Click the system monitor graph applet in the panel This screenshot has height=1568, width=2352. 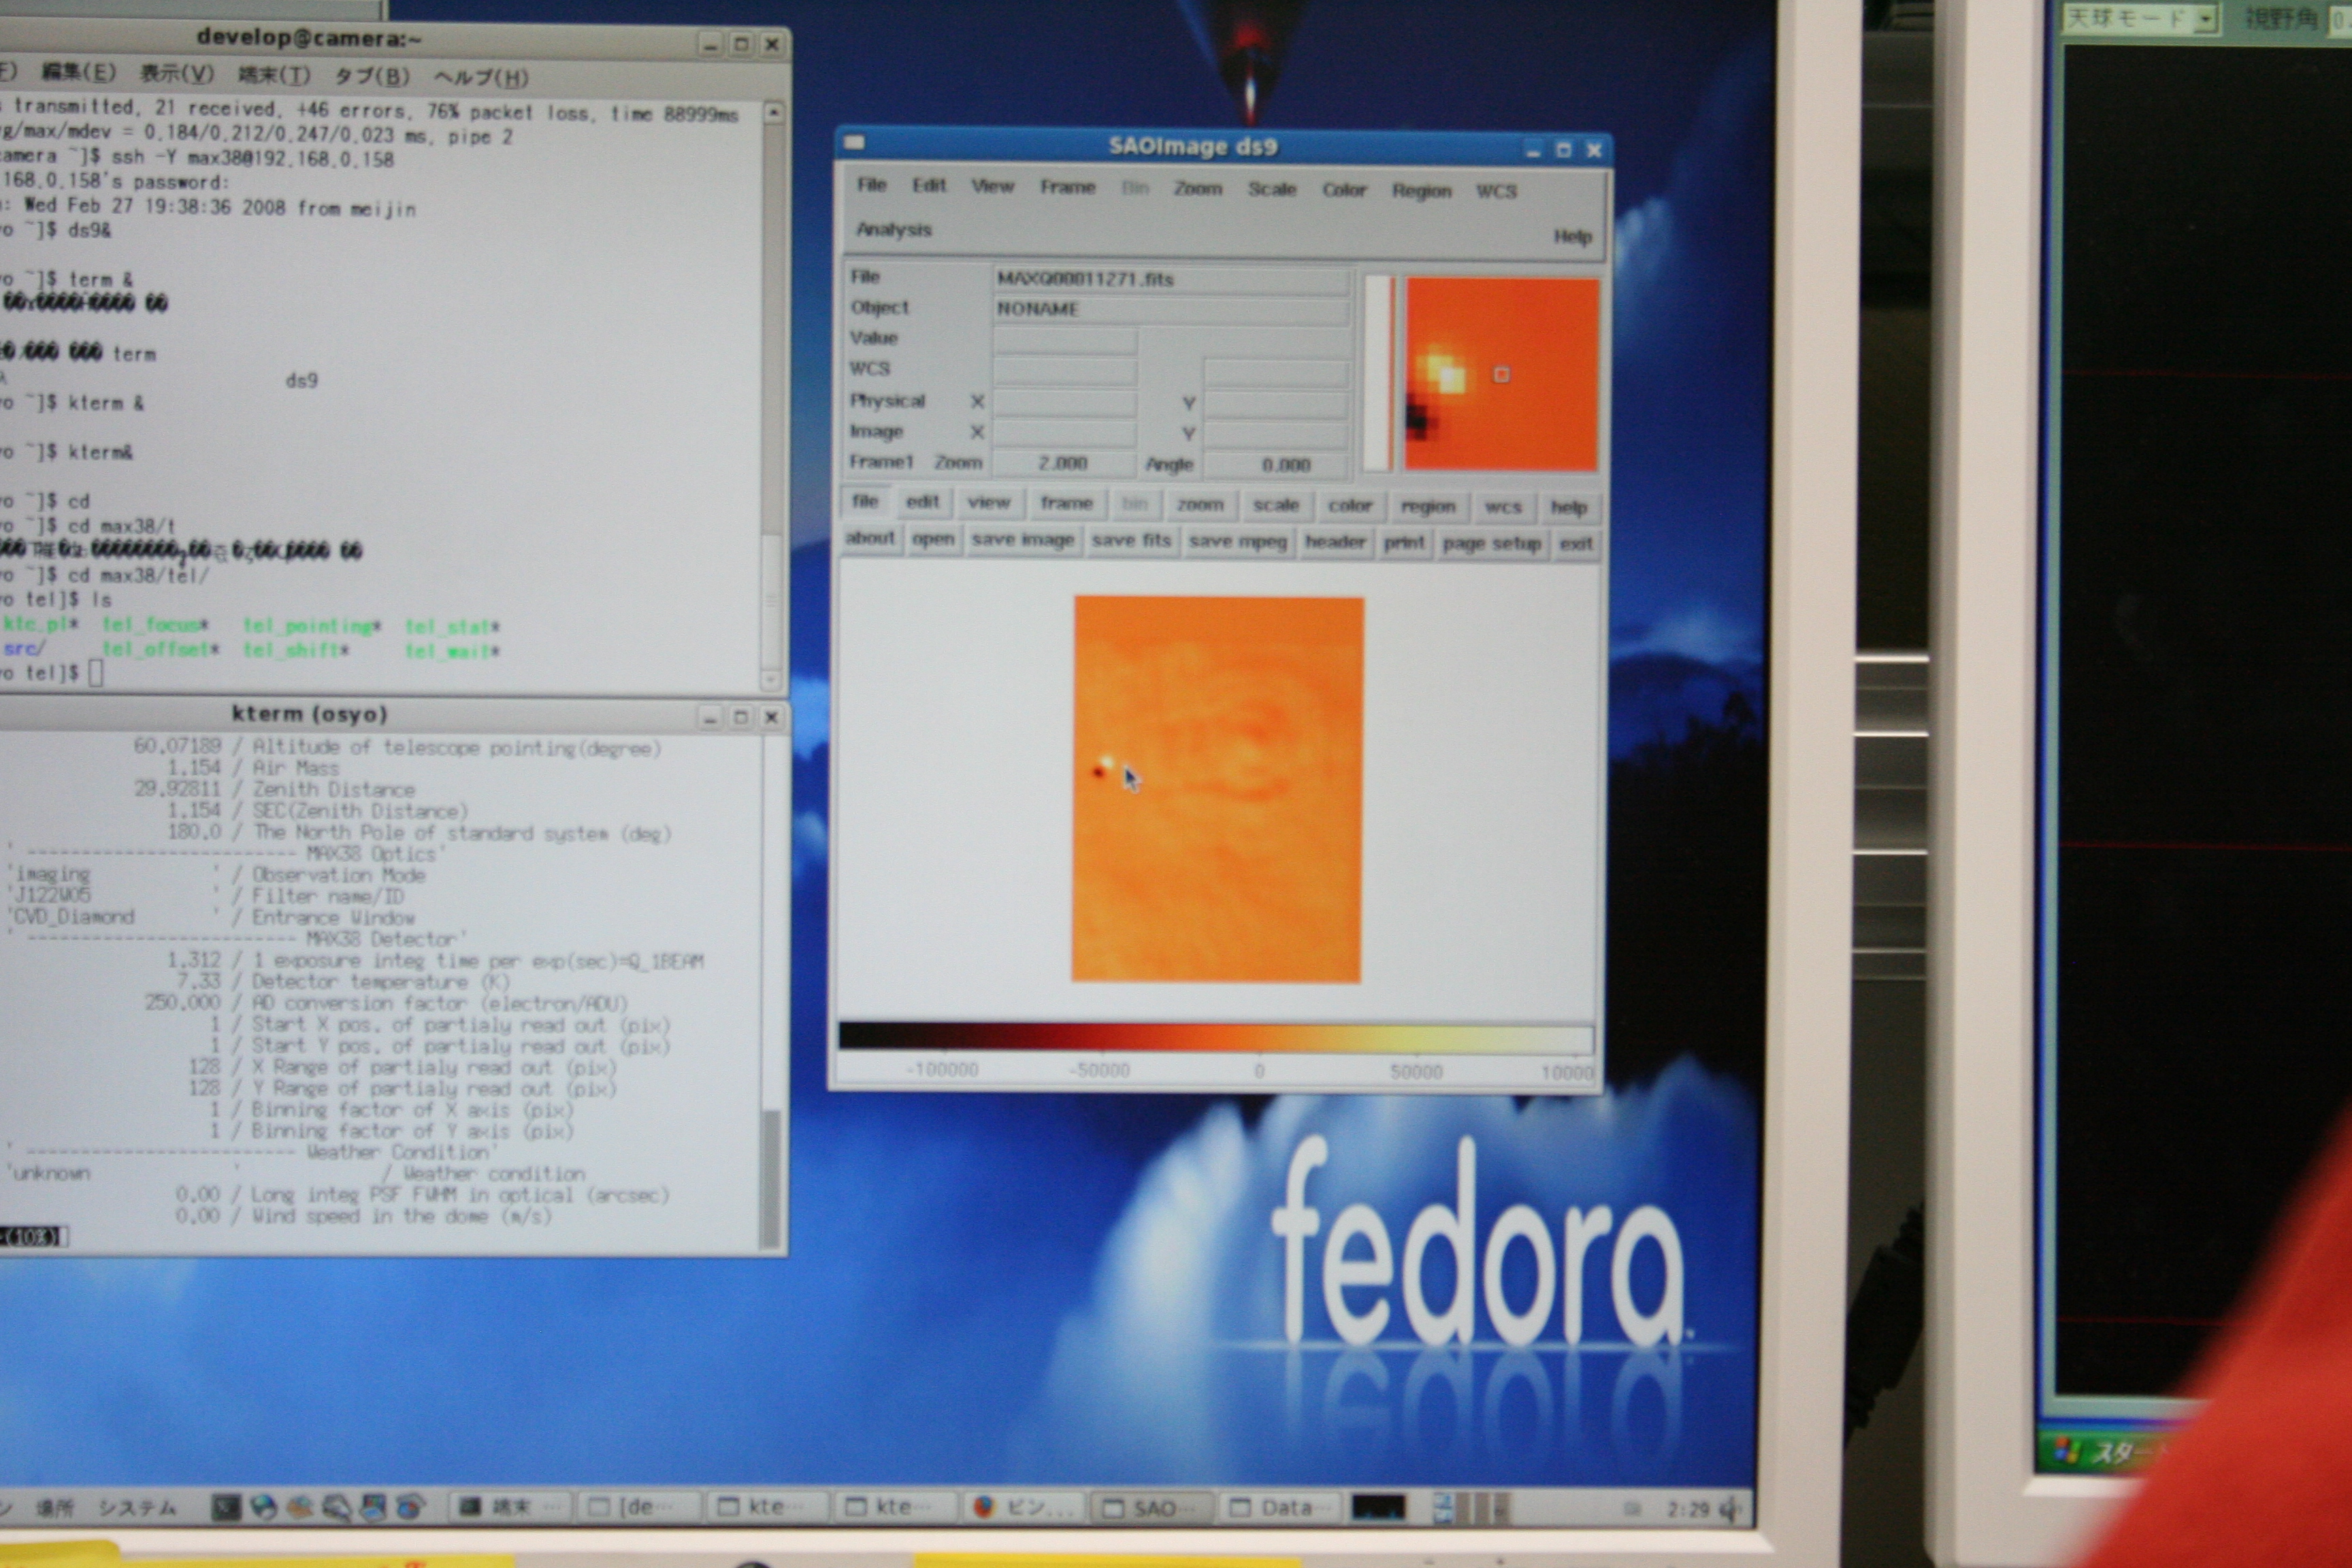1378,1507
